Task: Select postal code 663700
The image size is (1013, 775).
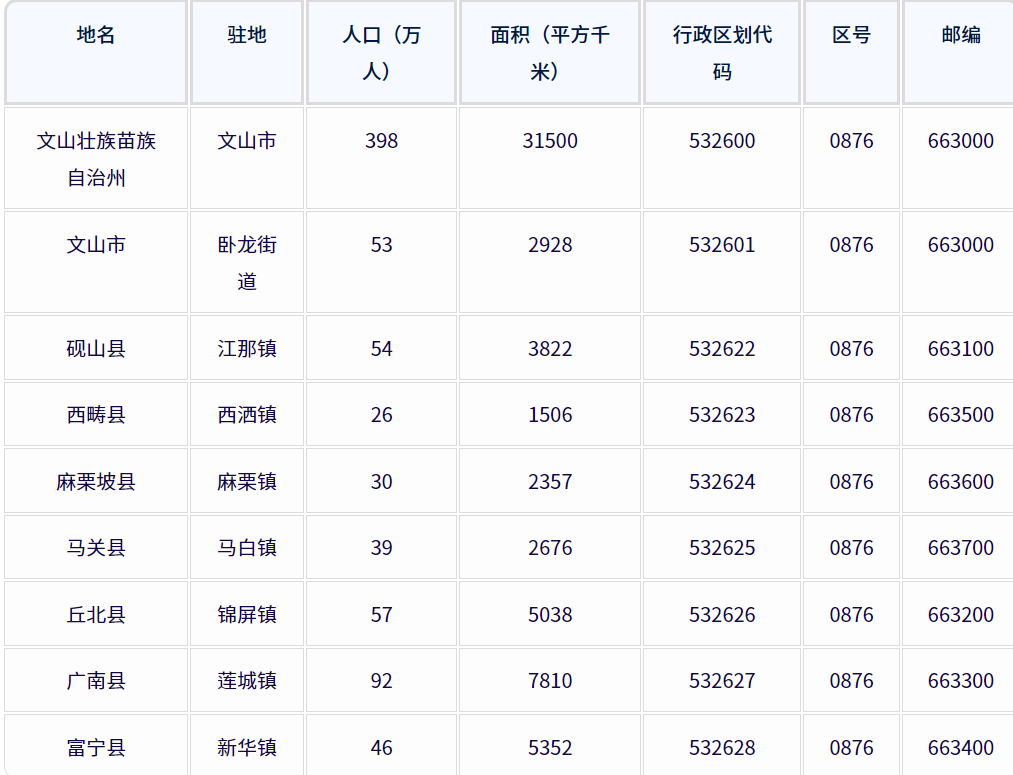Action: (961, 548)
